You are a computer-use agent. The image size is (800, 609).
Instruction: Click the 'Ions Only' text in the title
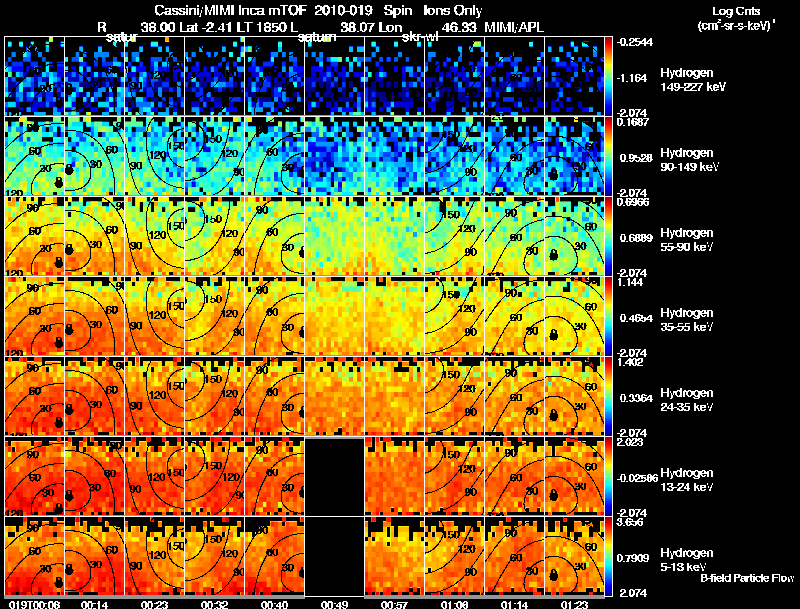(453, 10)
